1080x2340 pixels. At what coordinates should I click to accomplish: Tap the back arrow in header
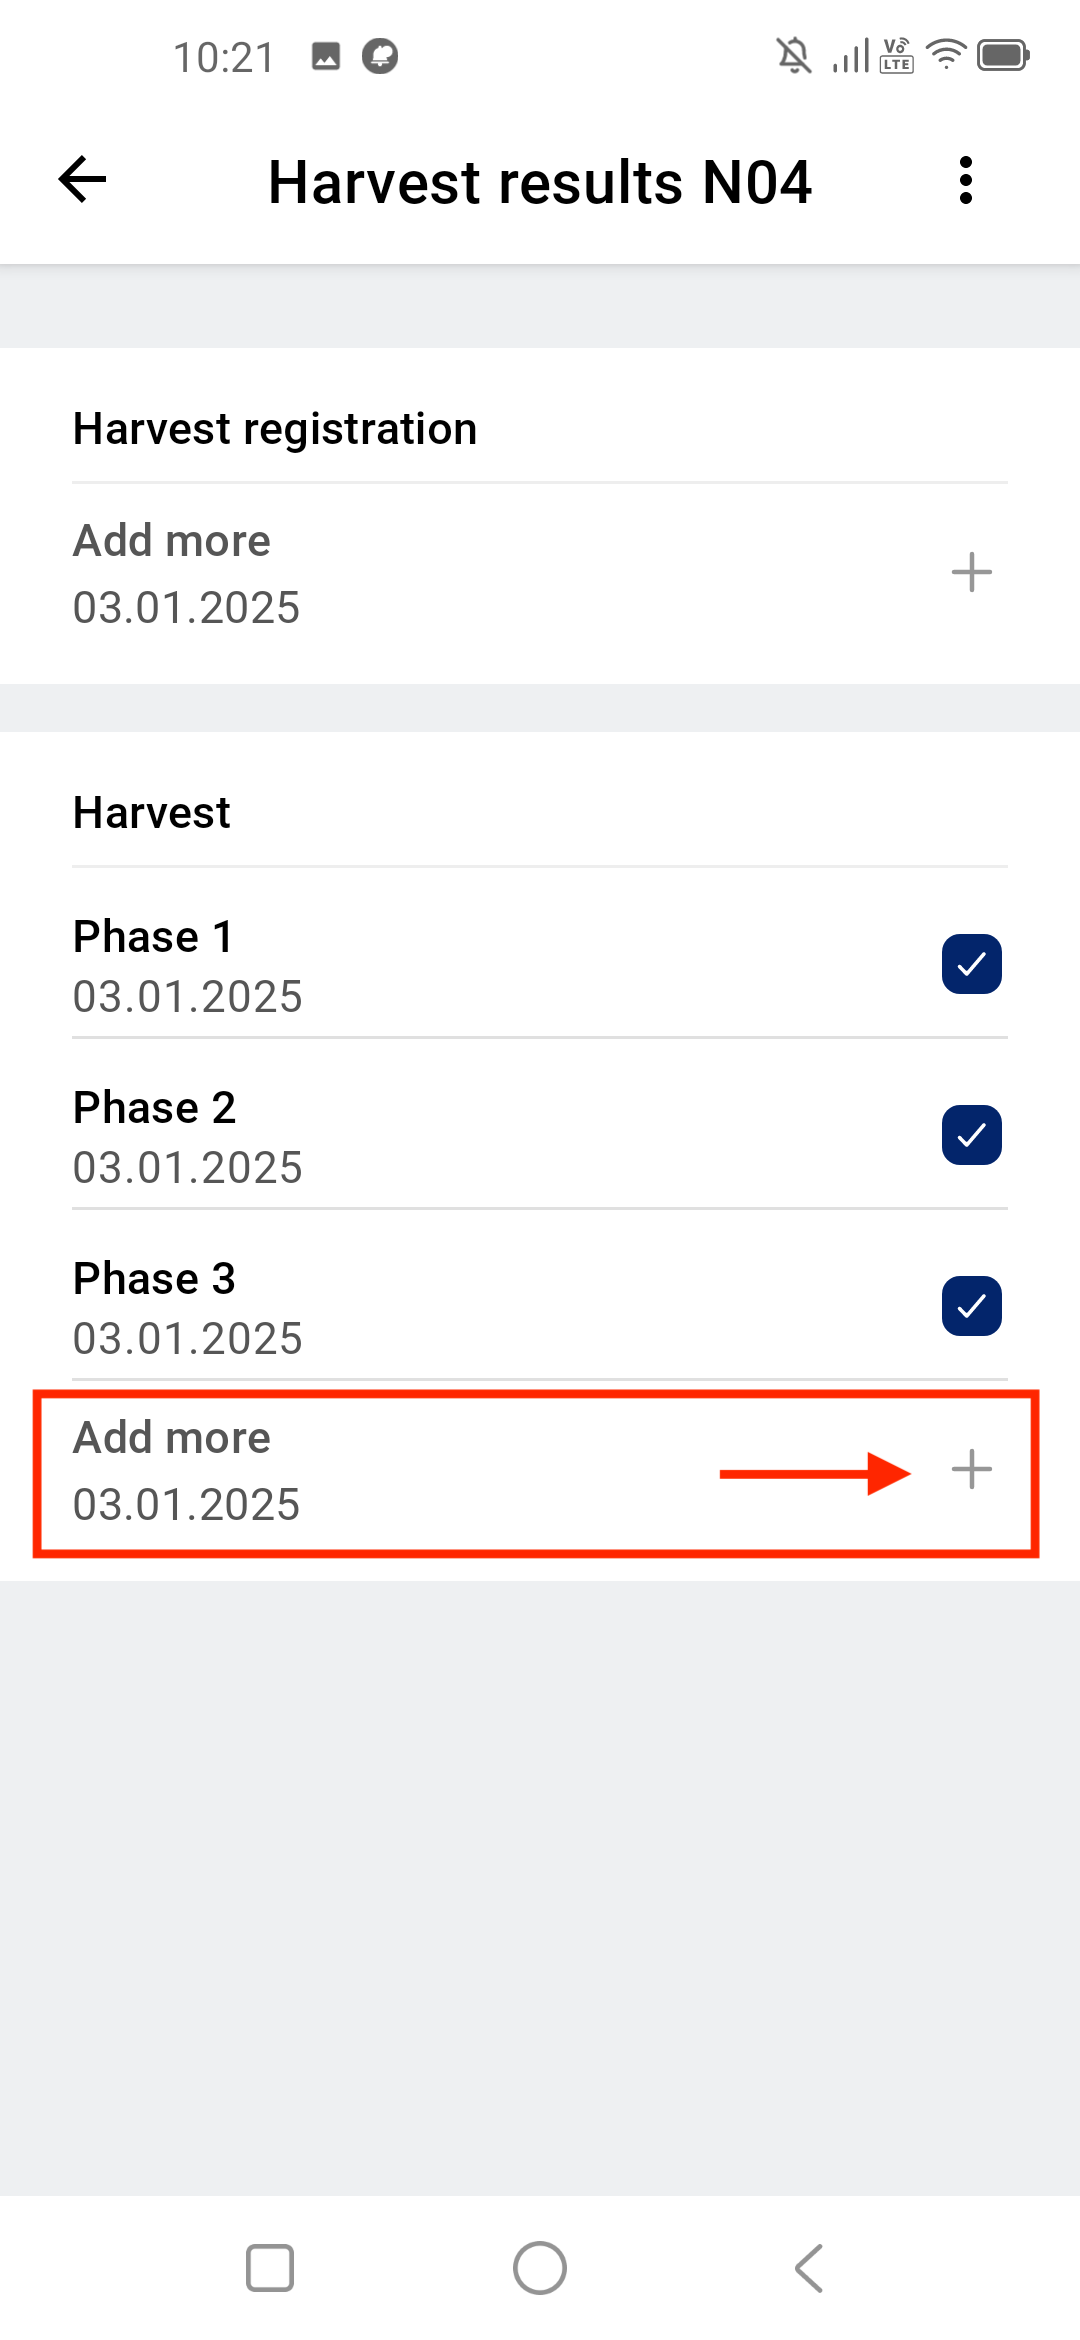(x=82, y=181)
